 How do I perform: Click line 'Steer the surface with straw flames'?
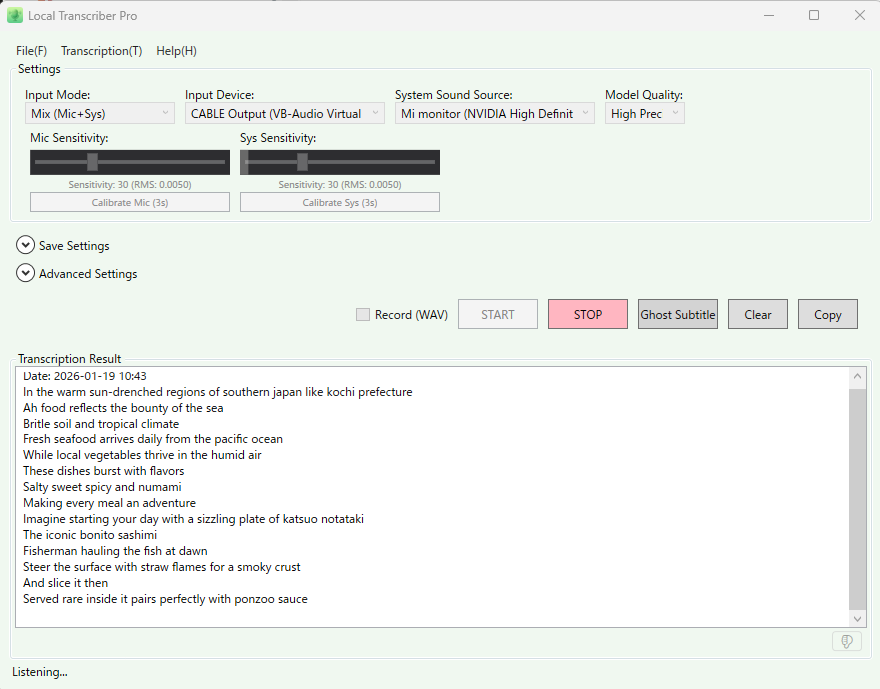pyautogui.click(x=162, y=567)
